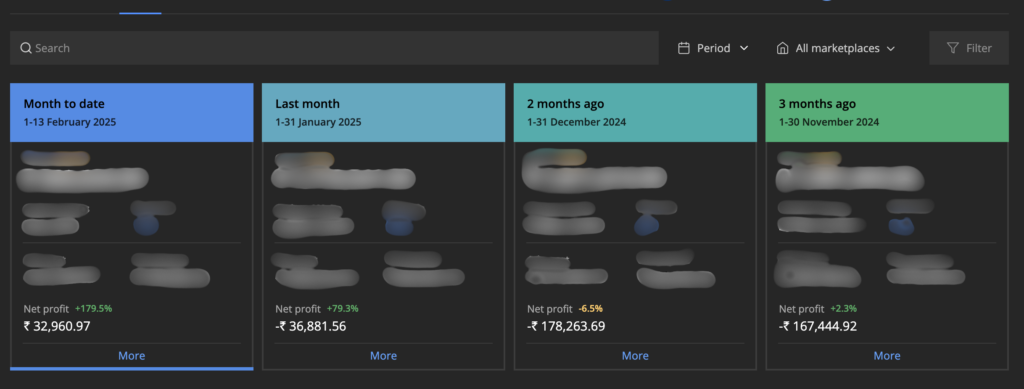1024x389 pixels.
Task: Select the 3 months ago card header
Action: (887, 112)
